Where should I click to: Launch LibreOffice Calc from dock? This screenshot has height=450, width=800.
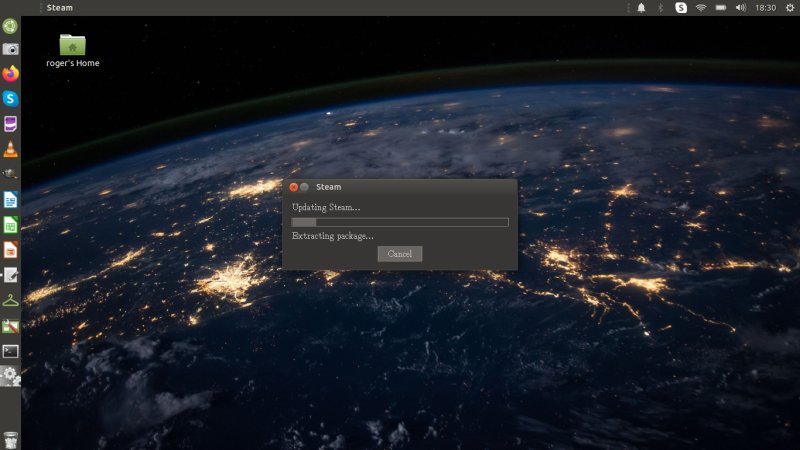click(10, 225)
